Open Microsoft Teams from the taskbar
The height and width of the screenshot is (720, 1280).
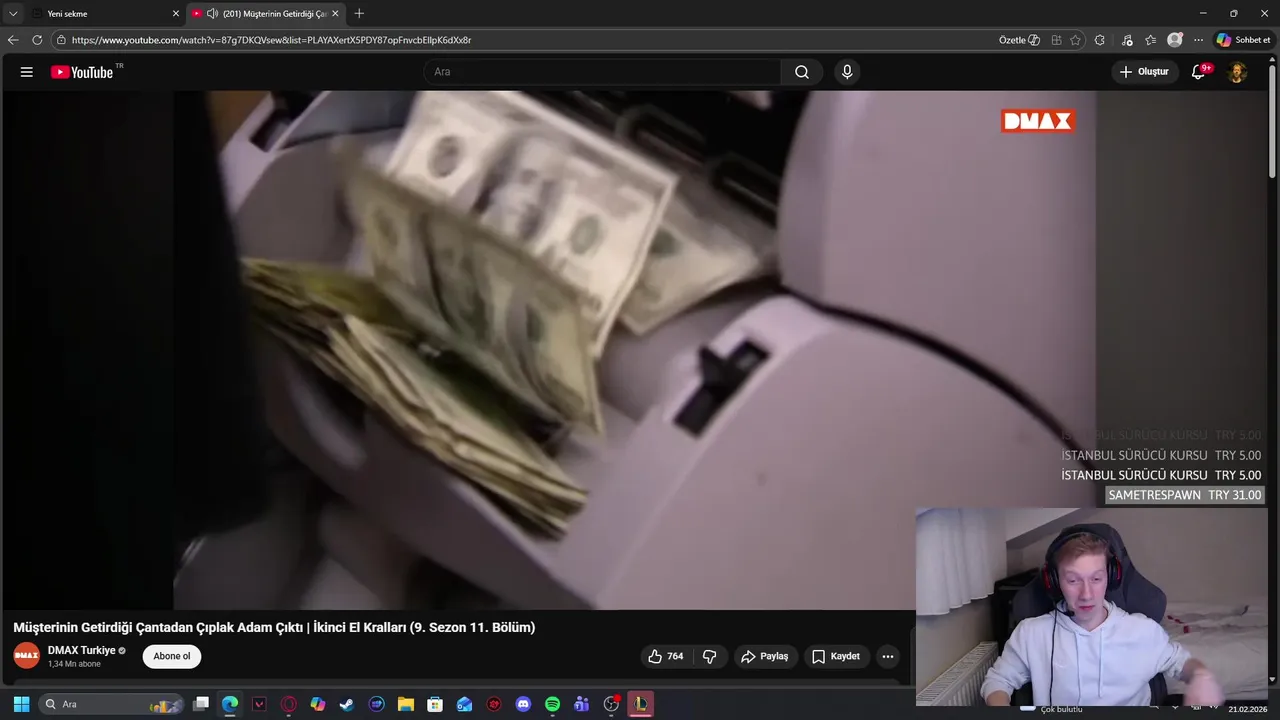(x=582, y=704)
